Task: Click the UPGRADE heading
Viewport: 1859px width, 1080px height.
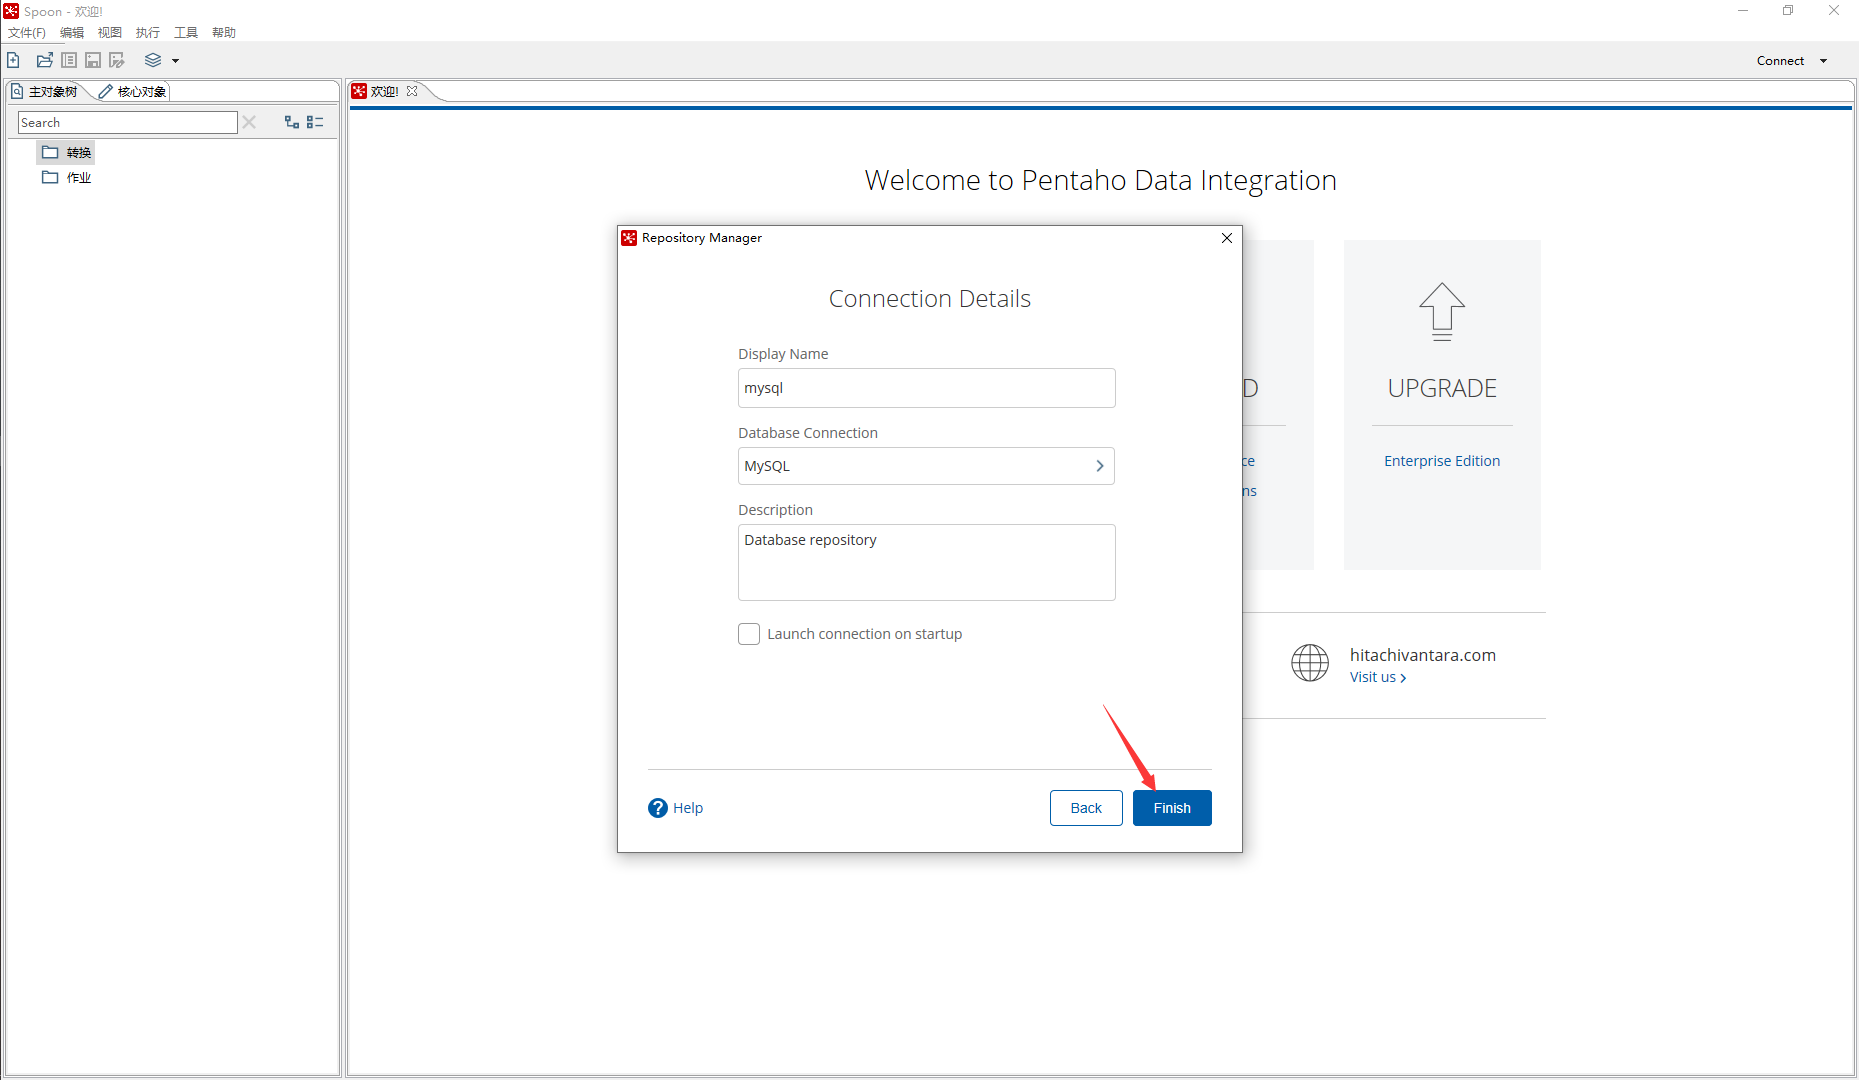Action: pos(1442,388)
